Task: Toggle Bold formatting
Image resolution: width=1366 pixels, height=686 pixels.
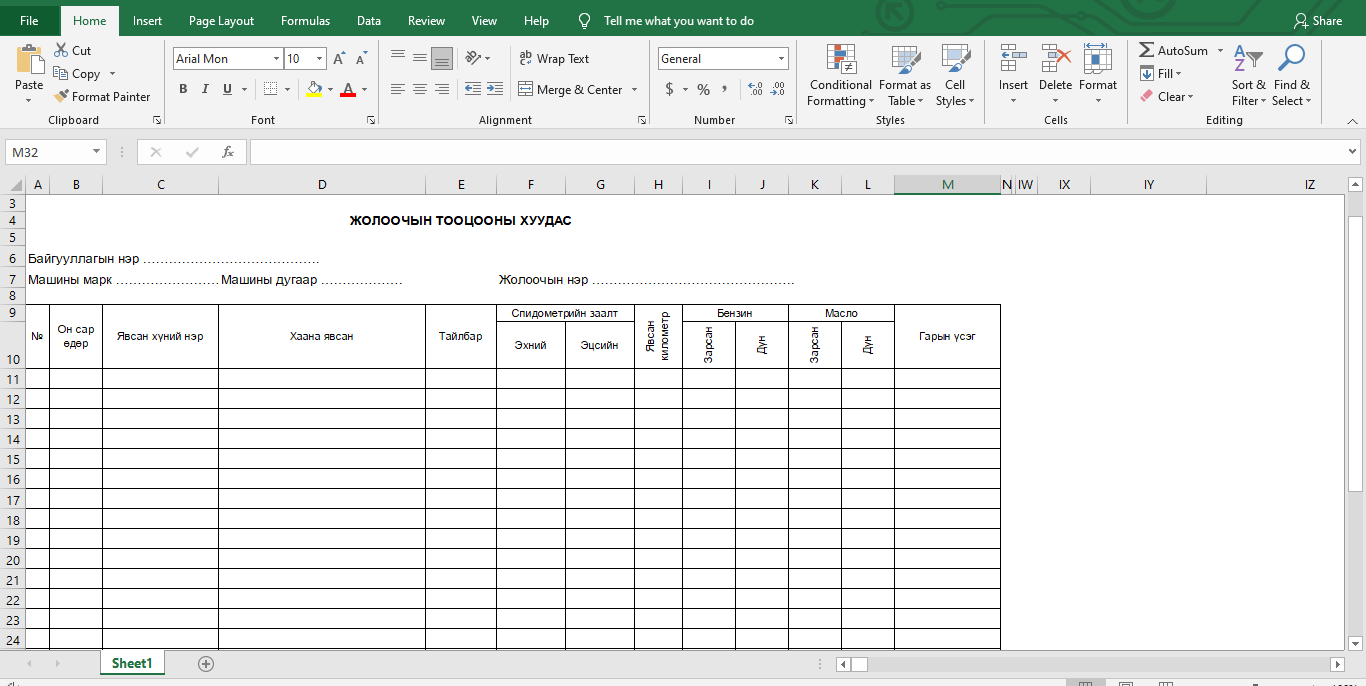Action: [x=183, y=89]
